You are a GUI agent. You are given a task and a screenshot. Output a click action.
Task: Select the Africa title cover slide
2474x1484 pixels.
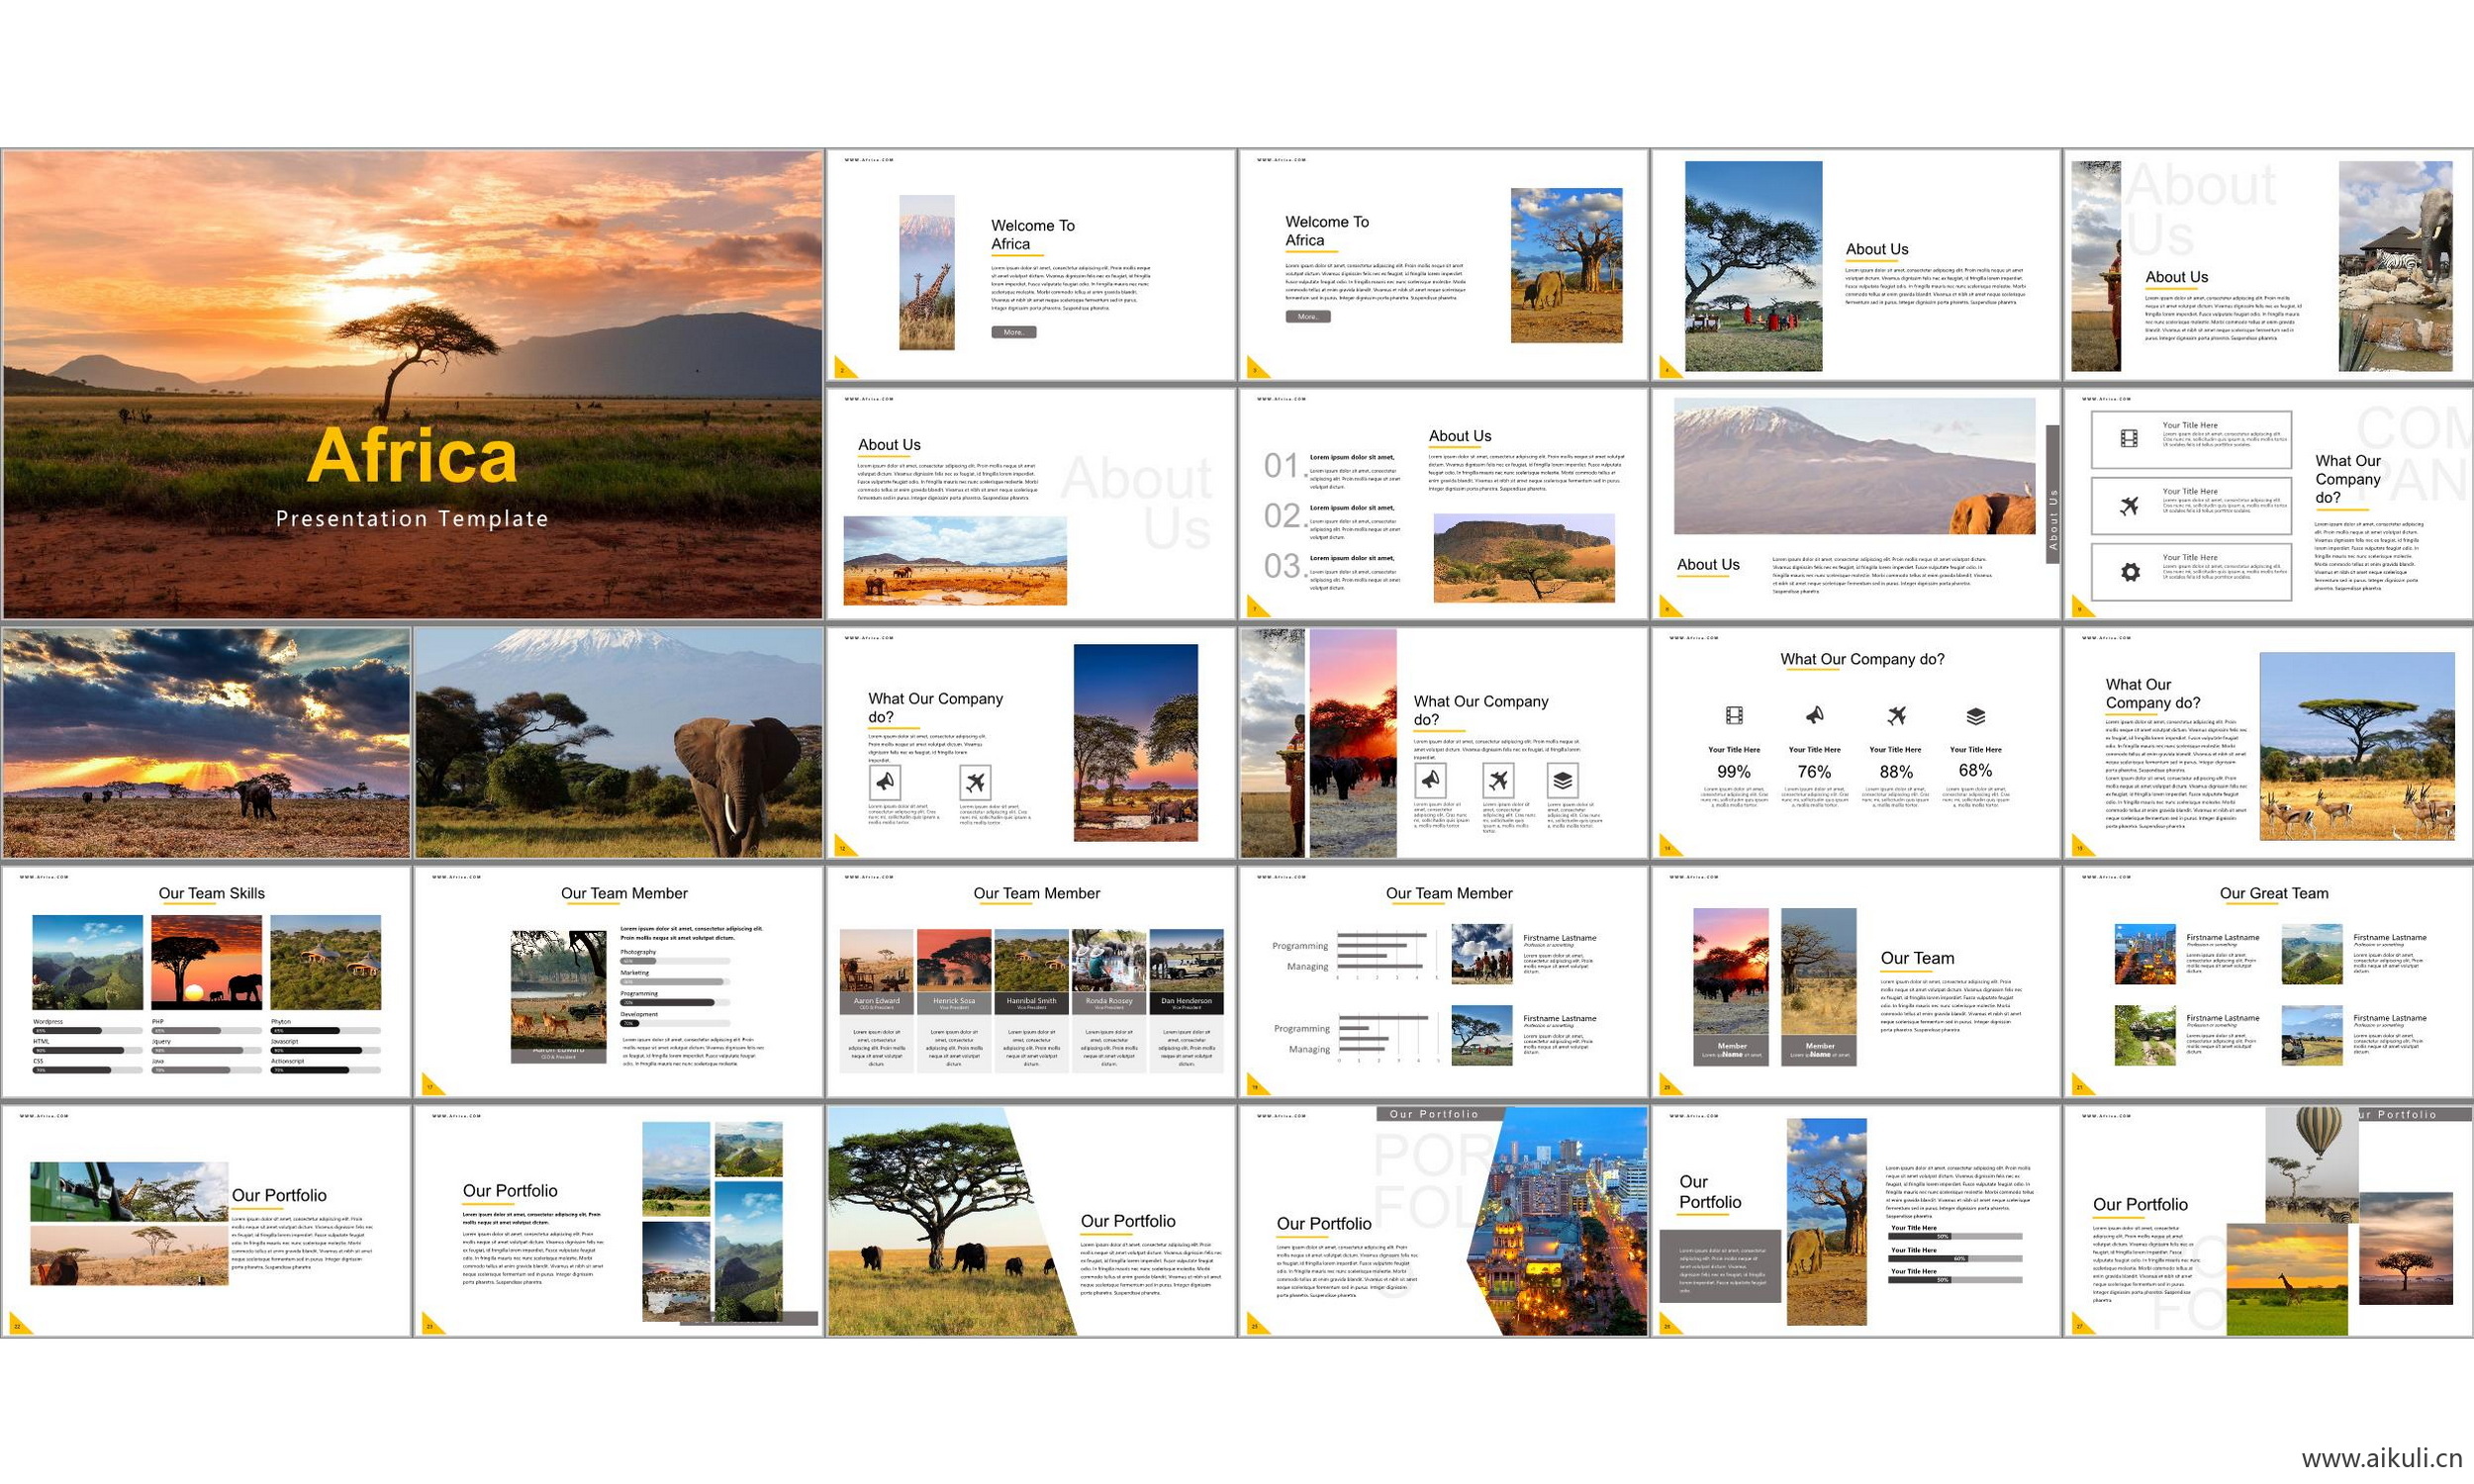click(412, 384)
